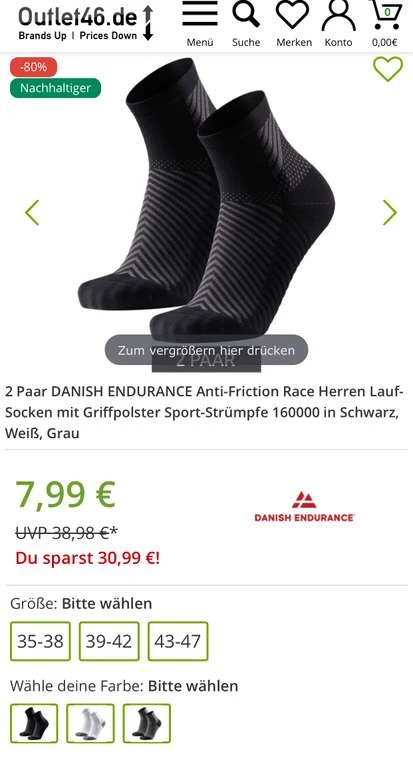Add product to wishlist via green heart
413x768 pixels.
tap(388, 69)
